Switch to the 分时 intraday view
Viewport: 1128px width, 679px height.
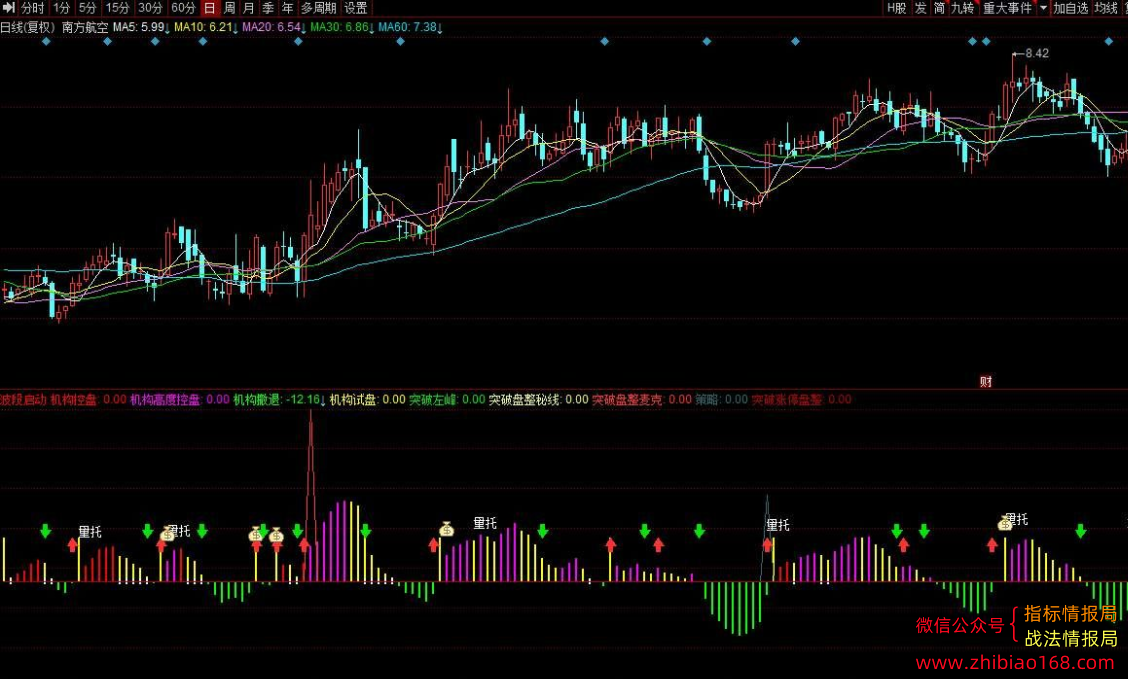tap(32, 8)
